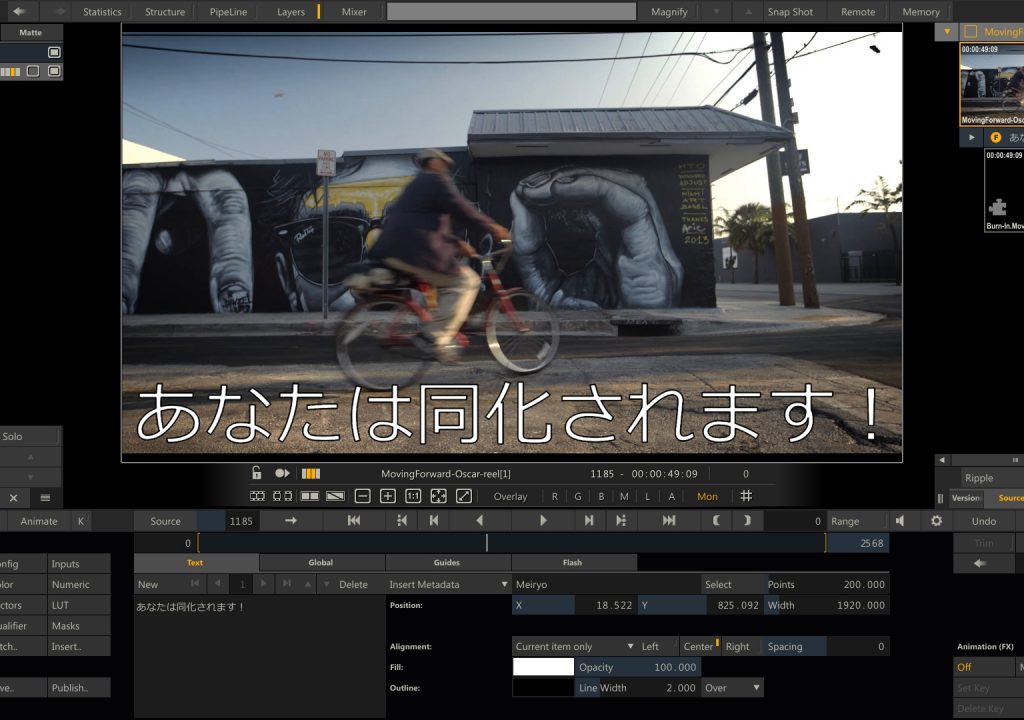Switch to the Global tab
The image size is (1024, 720).
[x=321, y=562]
